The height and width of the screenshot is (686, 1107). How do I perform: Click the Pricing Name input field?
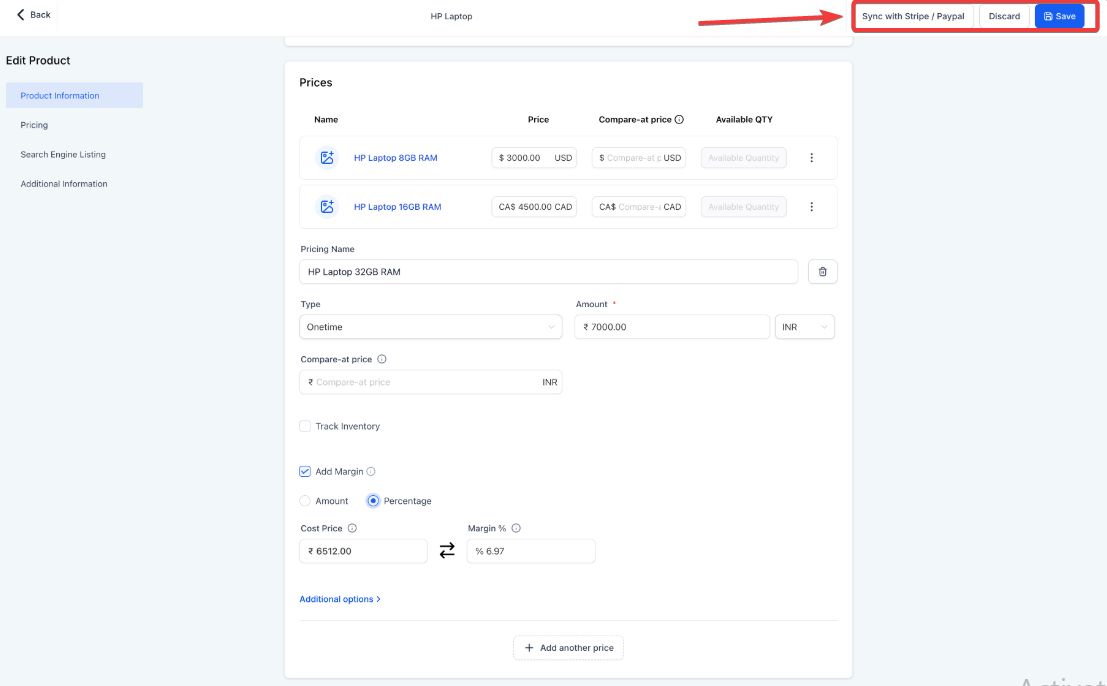click(548, 272)
